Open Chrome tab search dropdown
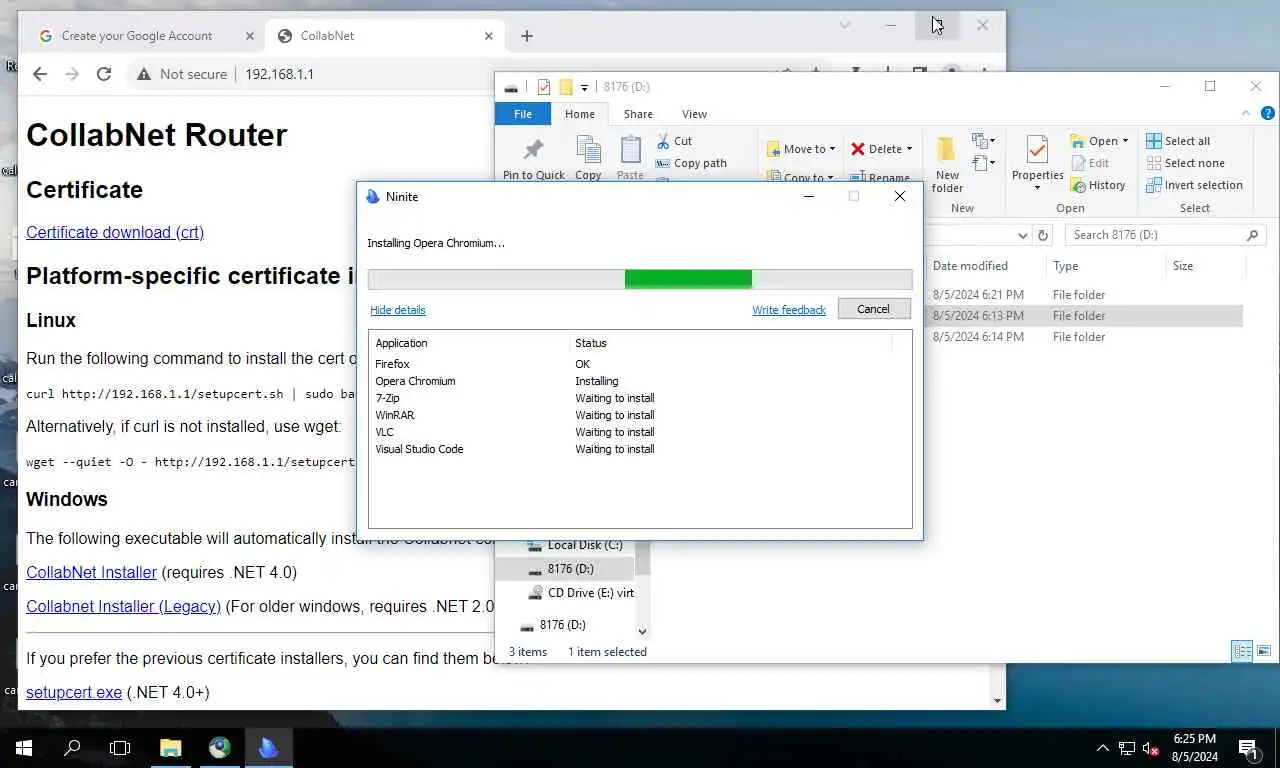Viewport: 1280px width, 768px height. coord(845,26)
